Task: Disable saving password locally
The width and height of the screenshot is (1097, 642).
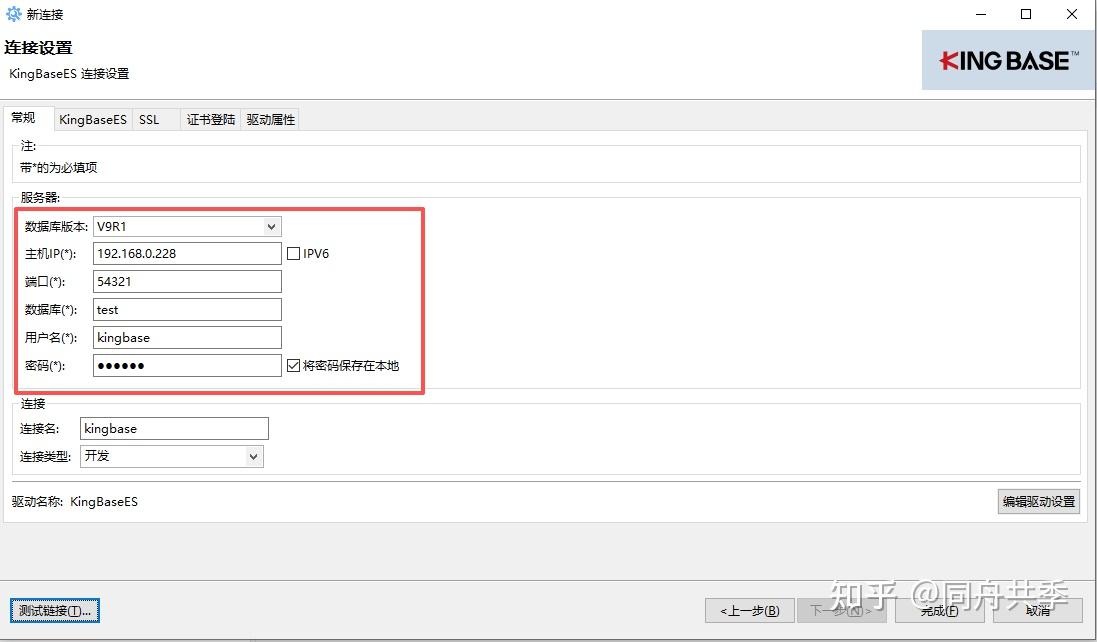Action: click(x=293, y=365)
